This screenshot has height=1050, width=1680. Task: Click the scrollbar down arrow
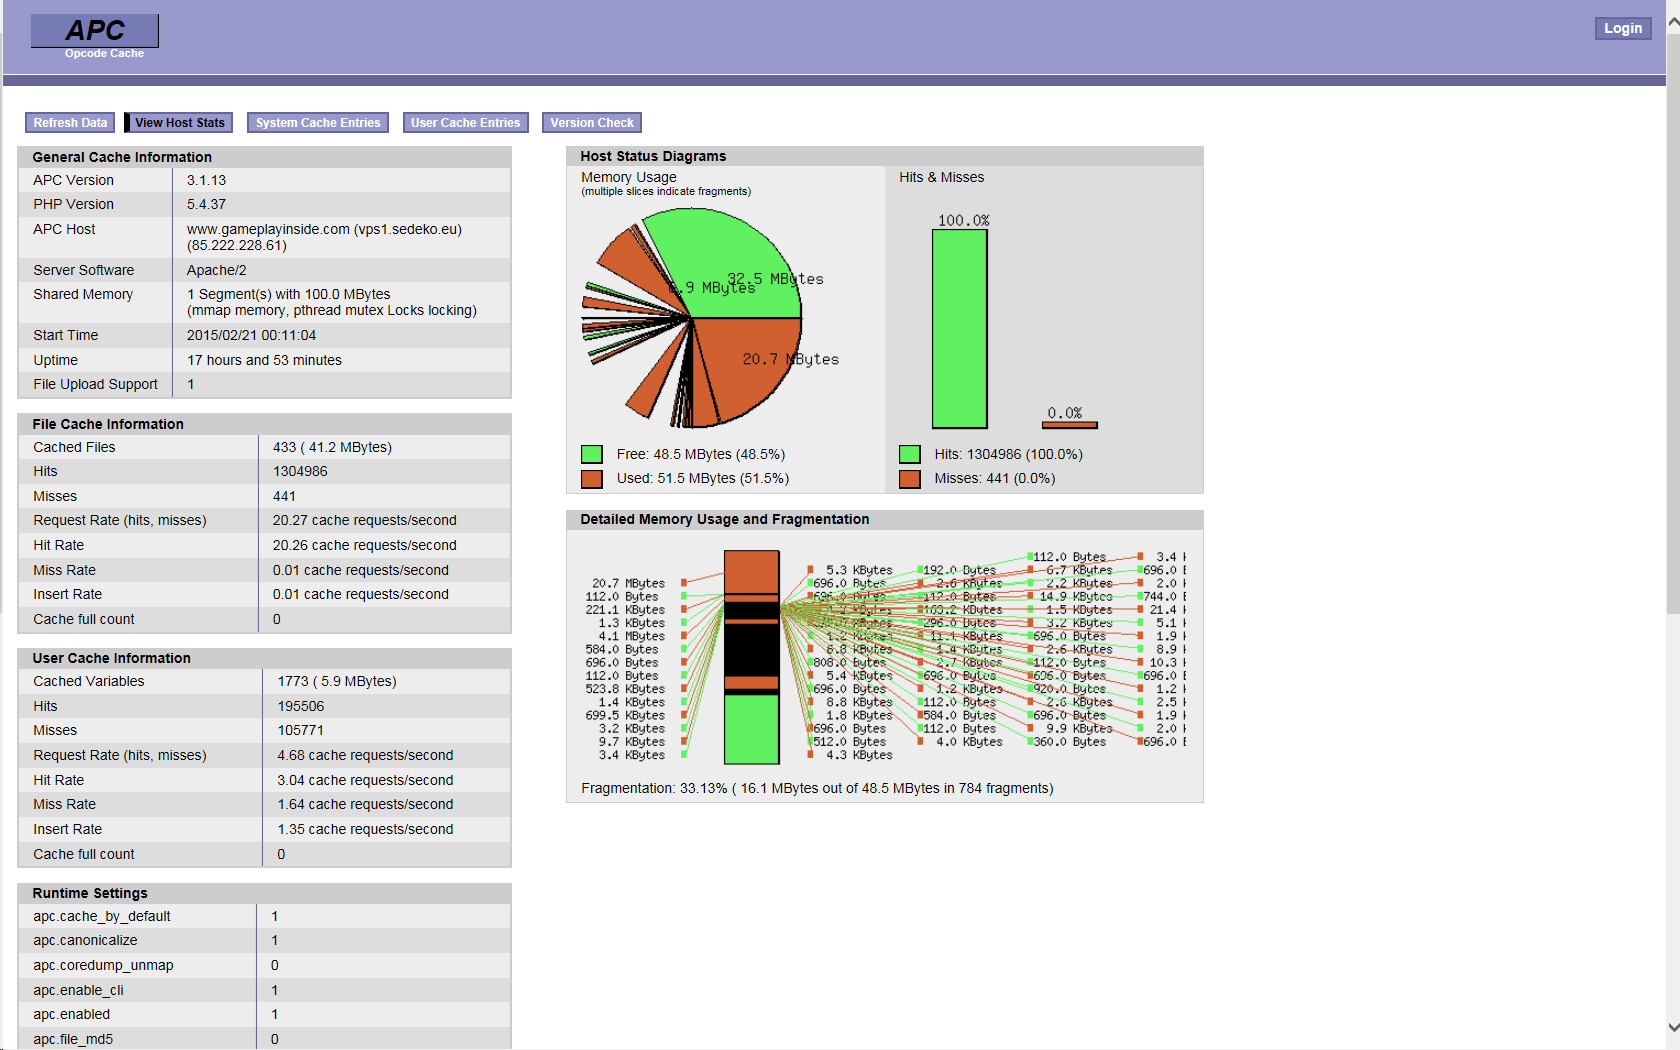point(1673,1027)
